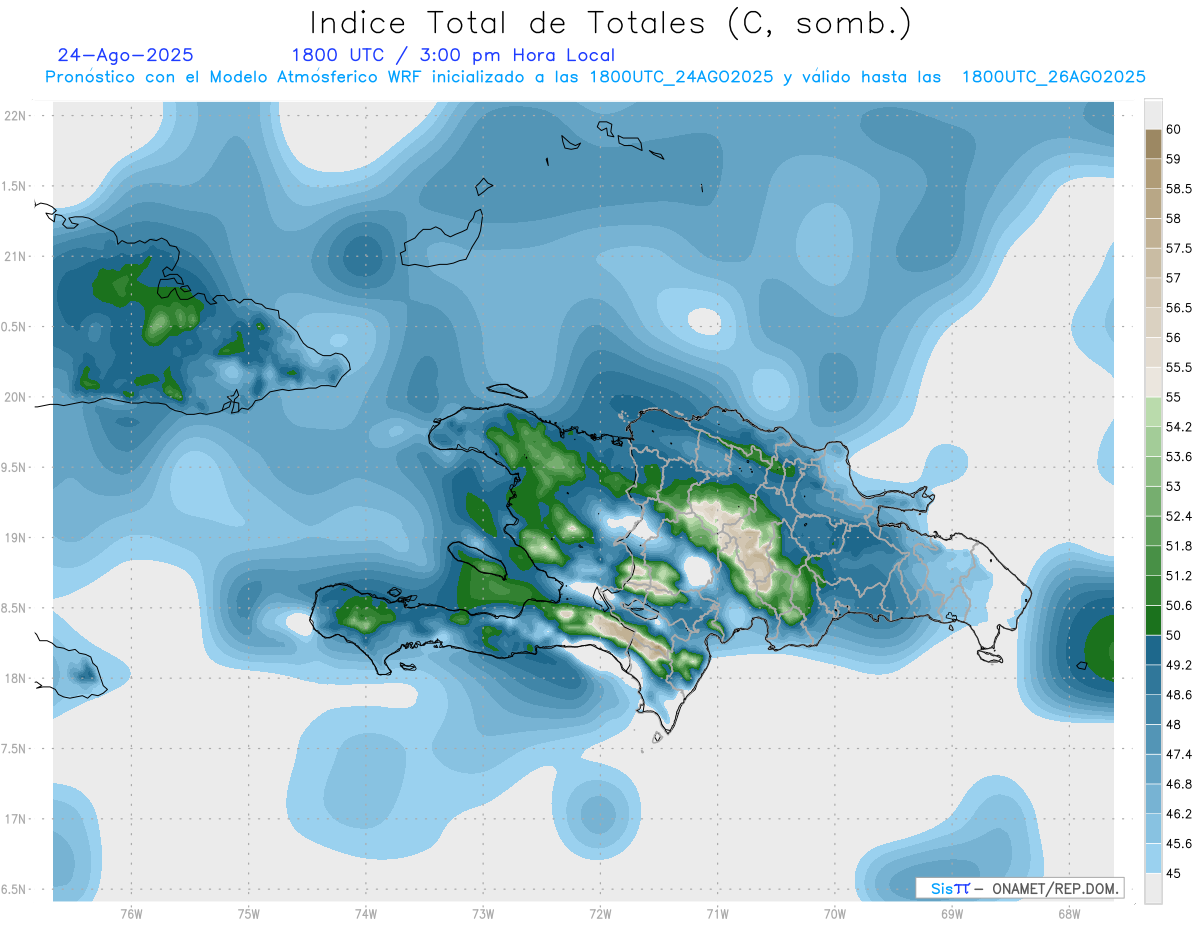Click the dark green swatch above colorbar label 50
The width and height of the screenshot is (1200, 927).
point(1153,620)
